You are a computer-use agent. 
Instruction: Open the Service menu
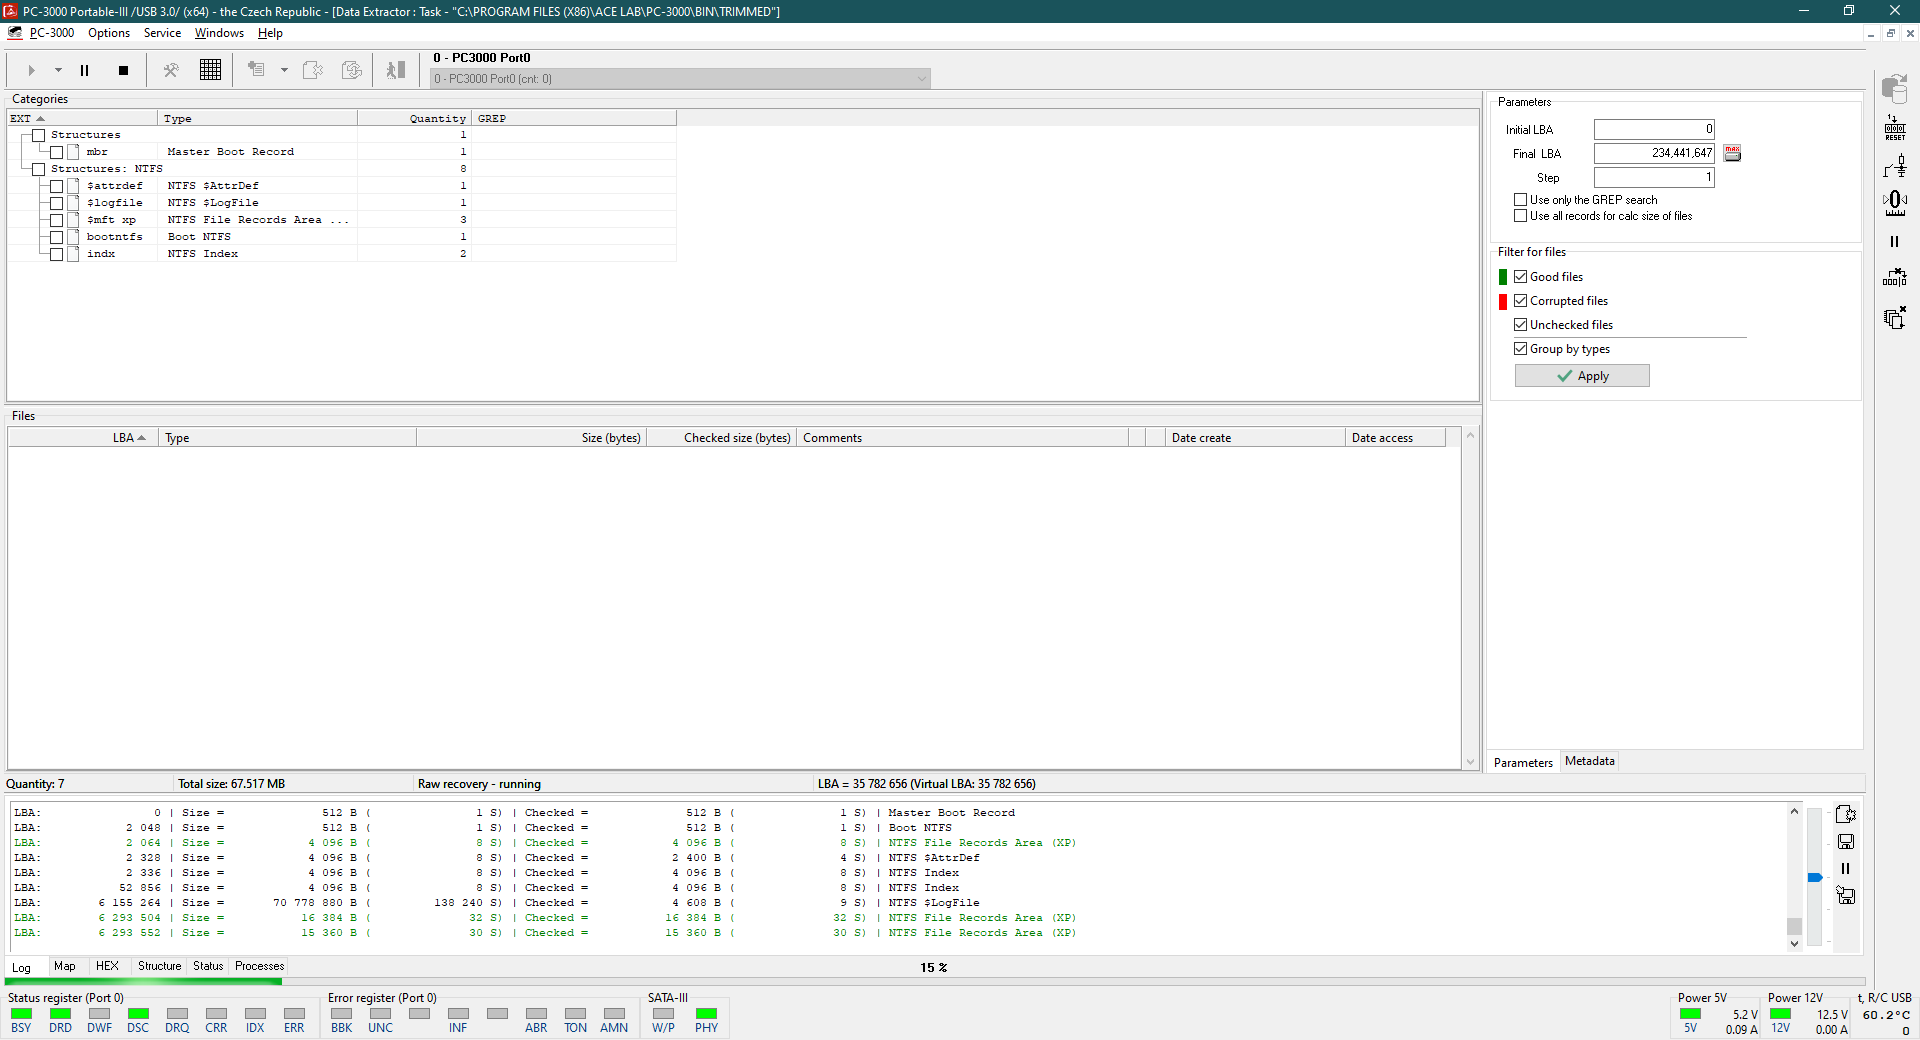(162, 33)
